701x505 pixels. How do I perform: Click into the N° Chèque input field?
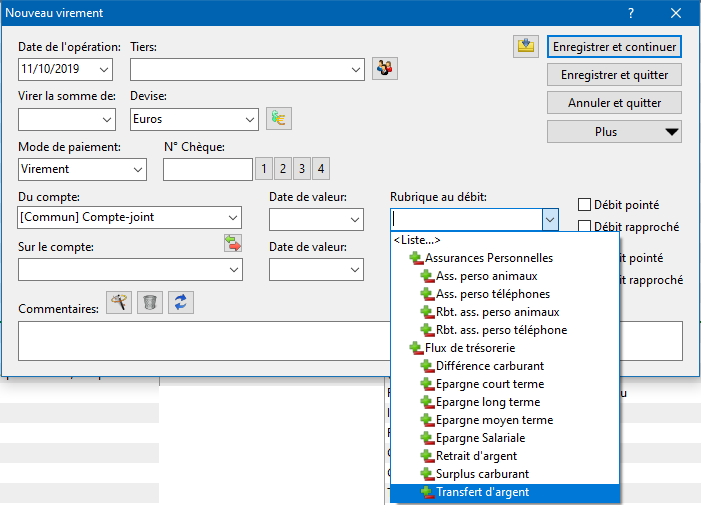(x=208, y=169)
